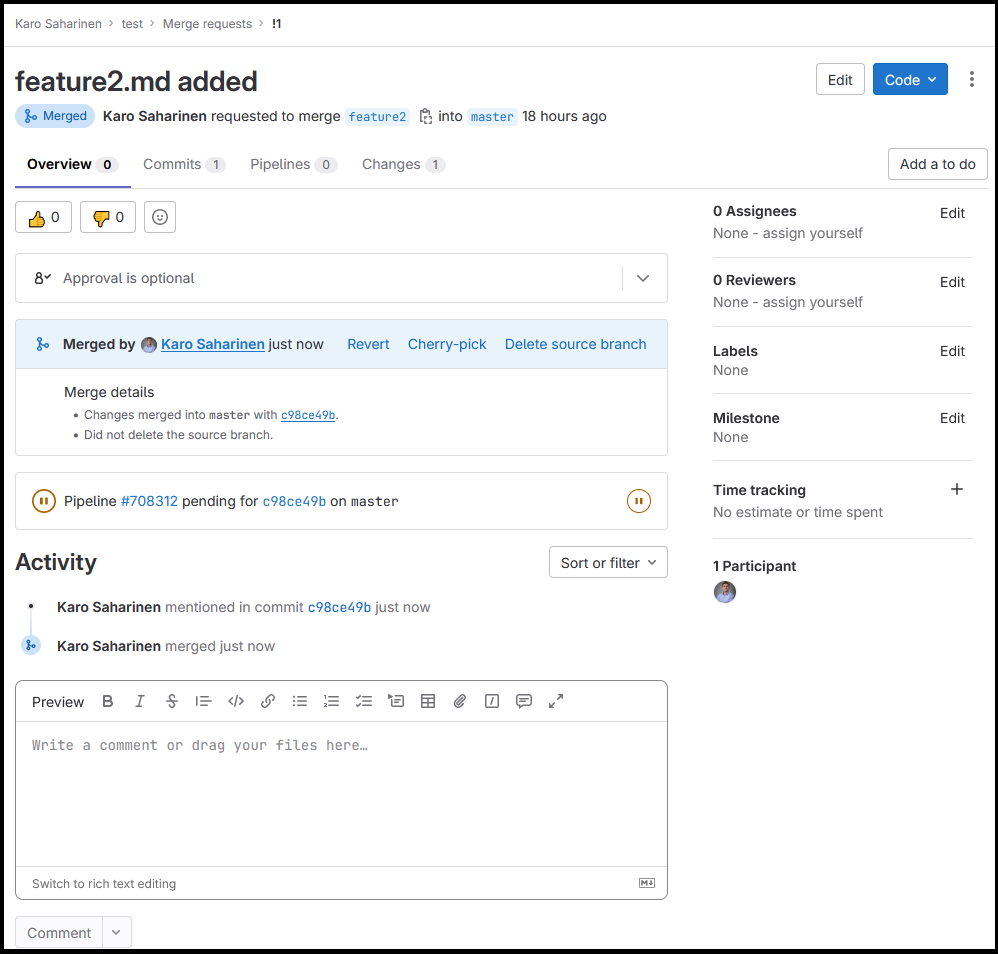Viewport: 998px width, 954px height.
Task: Enter full screen comment editor mode
Action: [556, 702]
